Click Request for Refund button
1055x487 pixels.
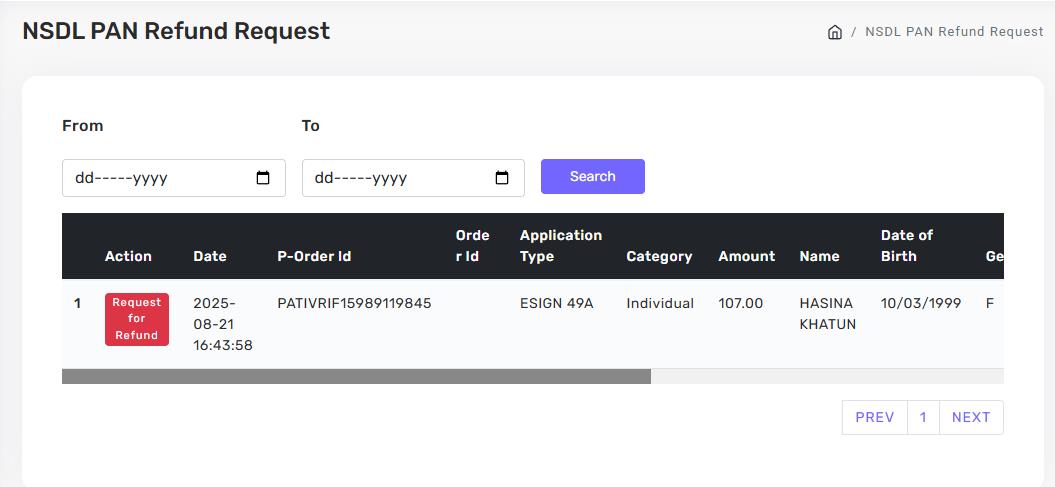click(137, 319)
